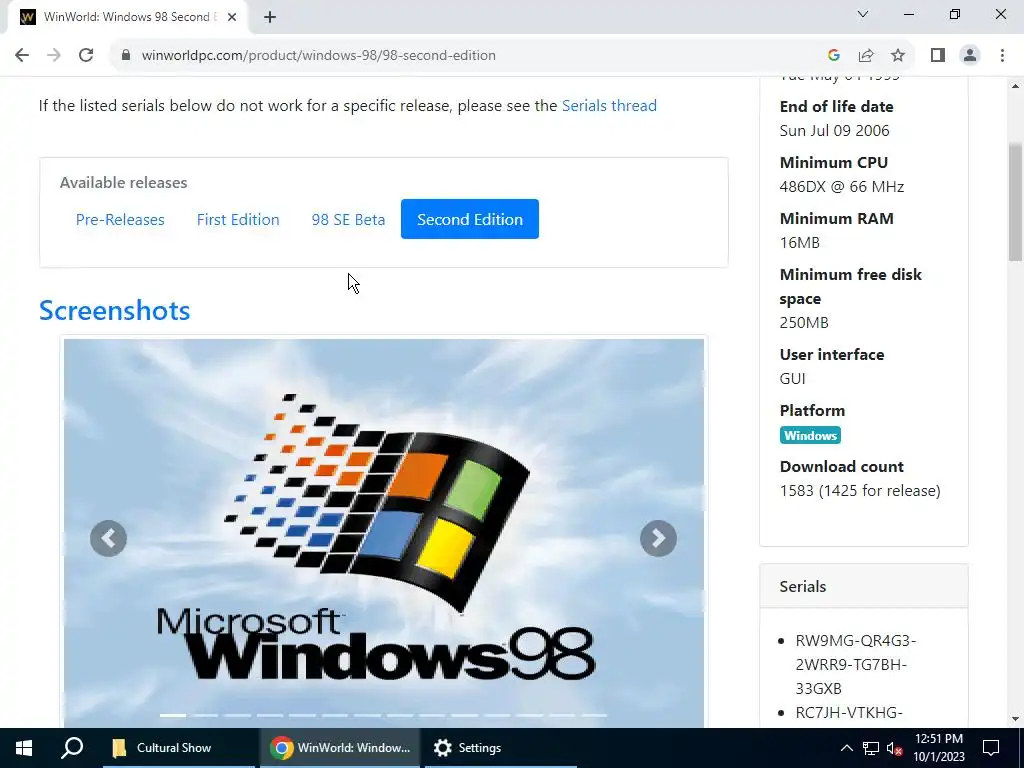The image size is (1024, 768).
Task: Click the 16MB minimum RAM value
Action: pyautogui.click(x=799, y=243)
